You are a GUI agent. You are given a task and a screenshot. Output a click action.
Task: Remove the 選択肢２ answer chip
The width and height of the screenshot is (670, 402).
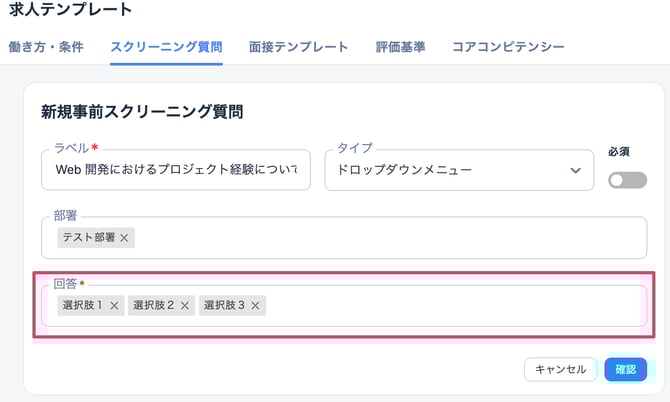[x=185, y=306]
